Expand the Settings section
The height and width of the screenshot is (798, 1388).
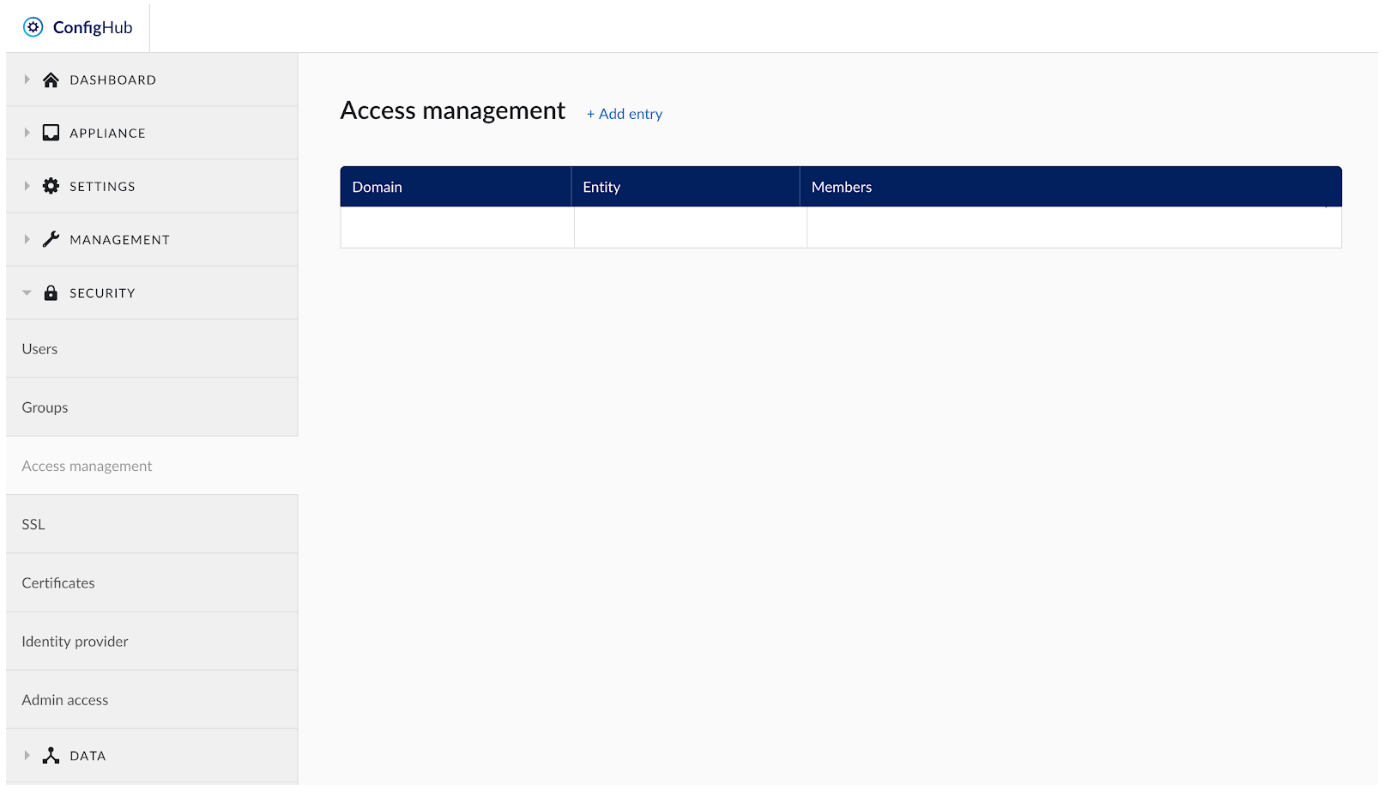click(x=26, y=185)
